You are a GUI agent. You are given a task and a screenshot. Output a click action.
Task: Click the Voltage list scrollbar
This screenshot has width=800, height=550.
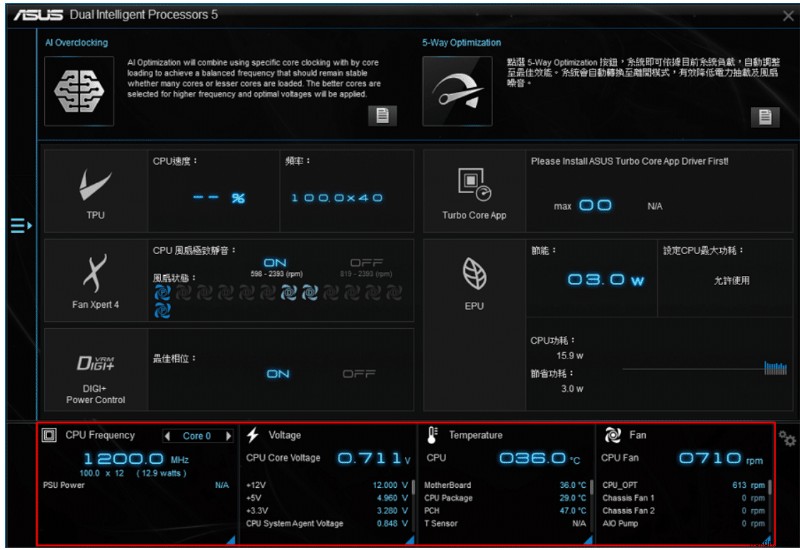tap(413, 487)
